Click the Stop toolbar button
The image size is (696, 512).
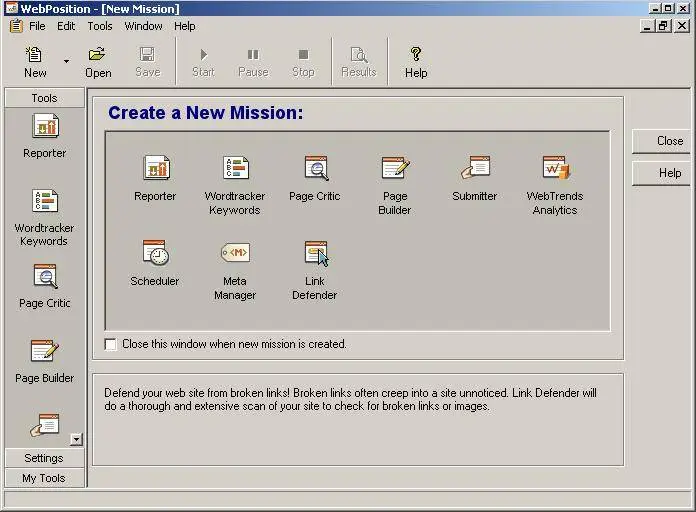coord(303,62)
